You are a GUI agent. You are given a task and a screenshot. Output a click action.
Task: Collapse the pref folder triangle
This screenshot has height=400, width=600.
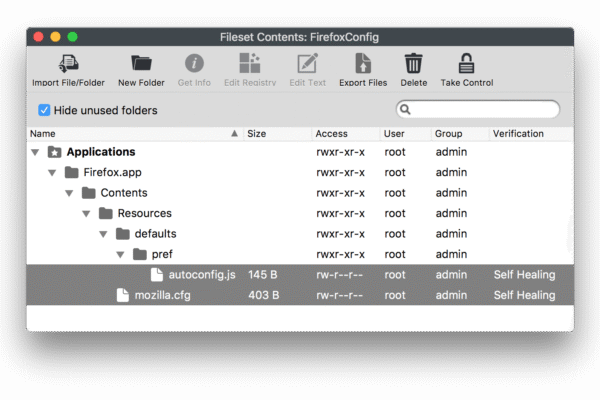[x=120, y=255]
